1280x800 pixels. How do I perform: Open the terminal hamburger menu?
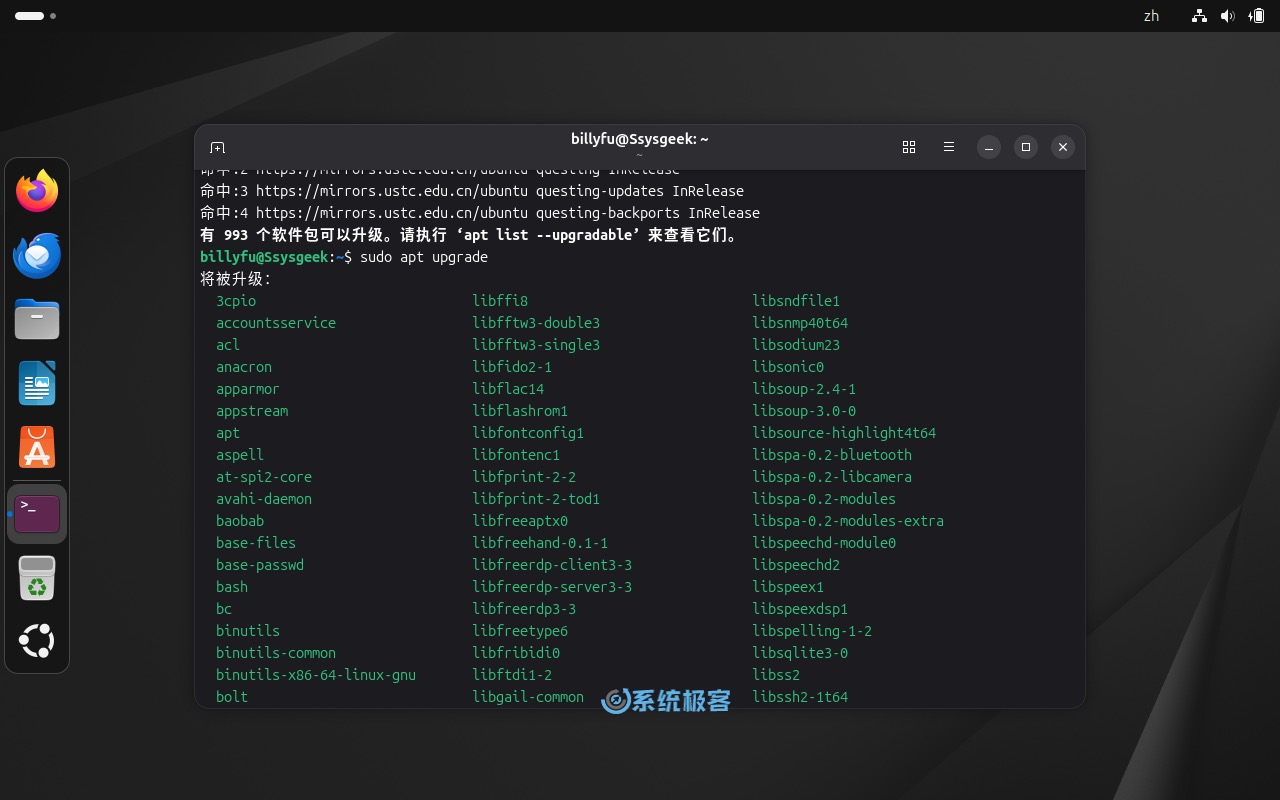[948, 147]
